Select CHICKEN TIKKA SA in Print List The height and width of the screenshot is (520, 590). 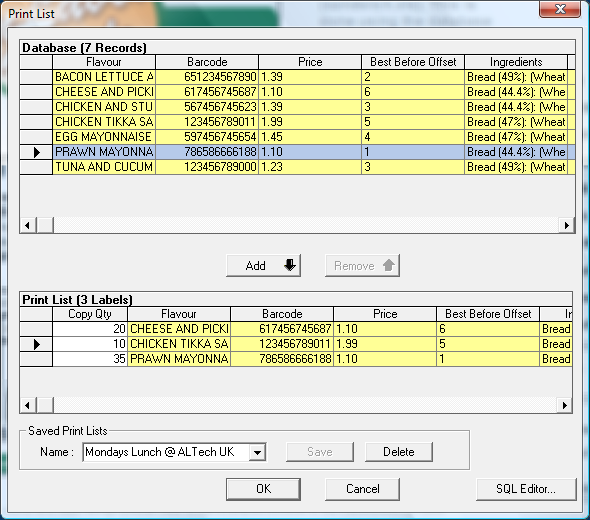[179, 344]
